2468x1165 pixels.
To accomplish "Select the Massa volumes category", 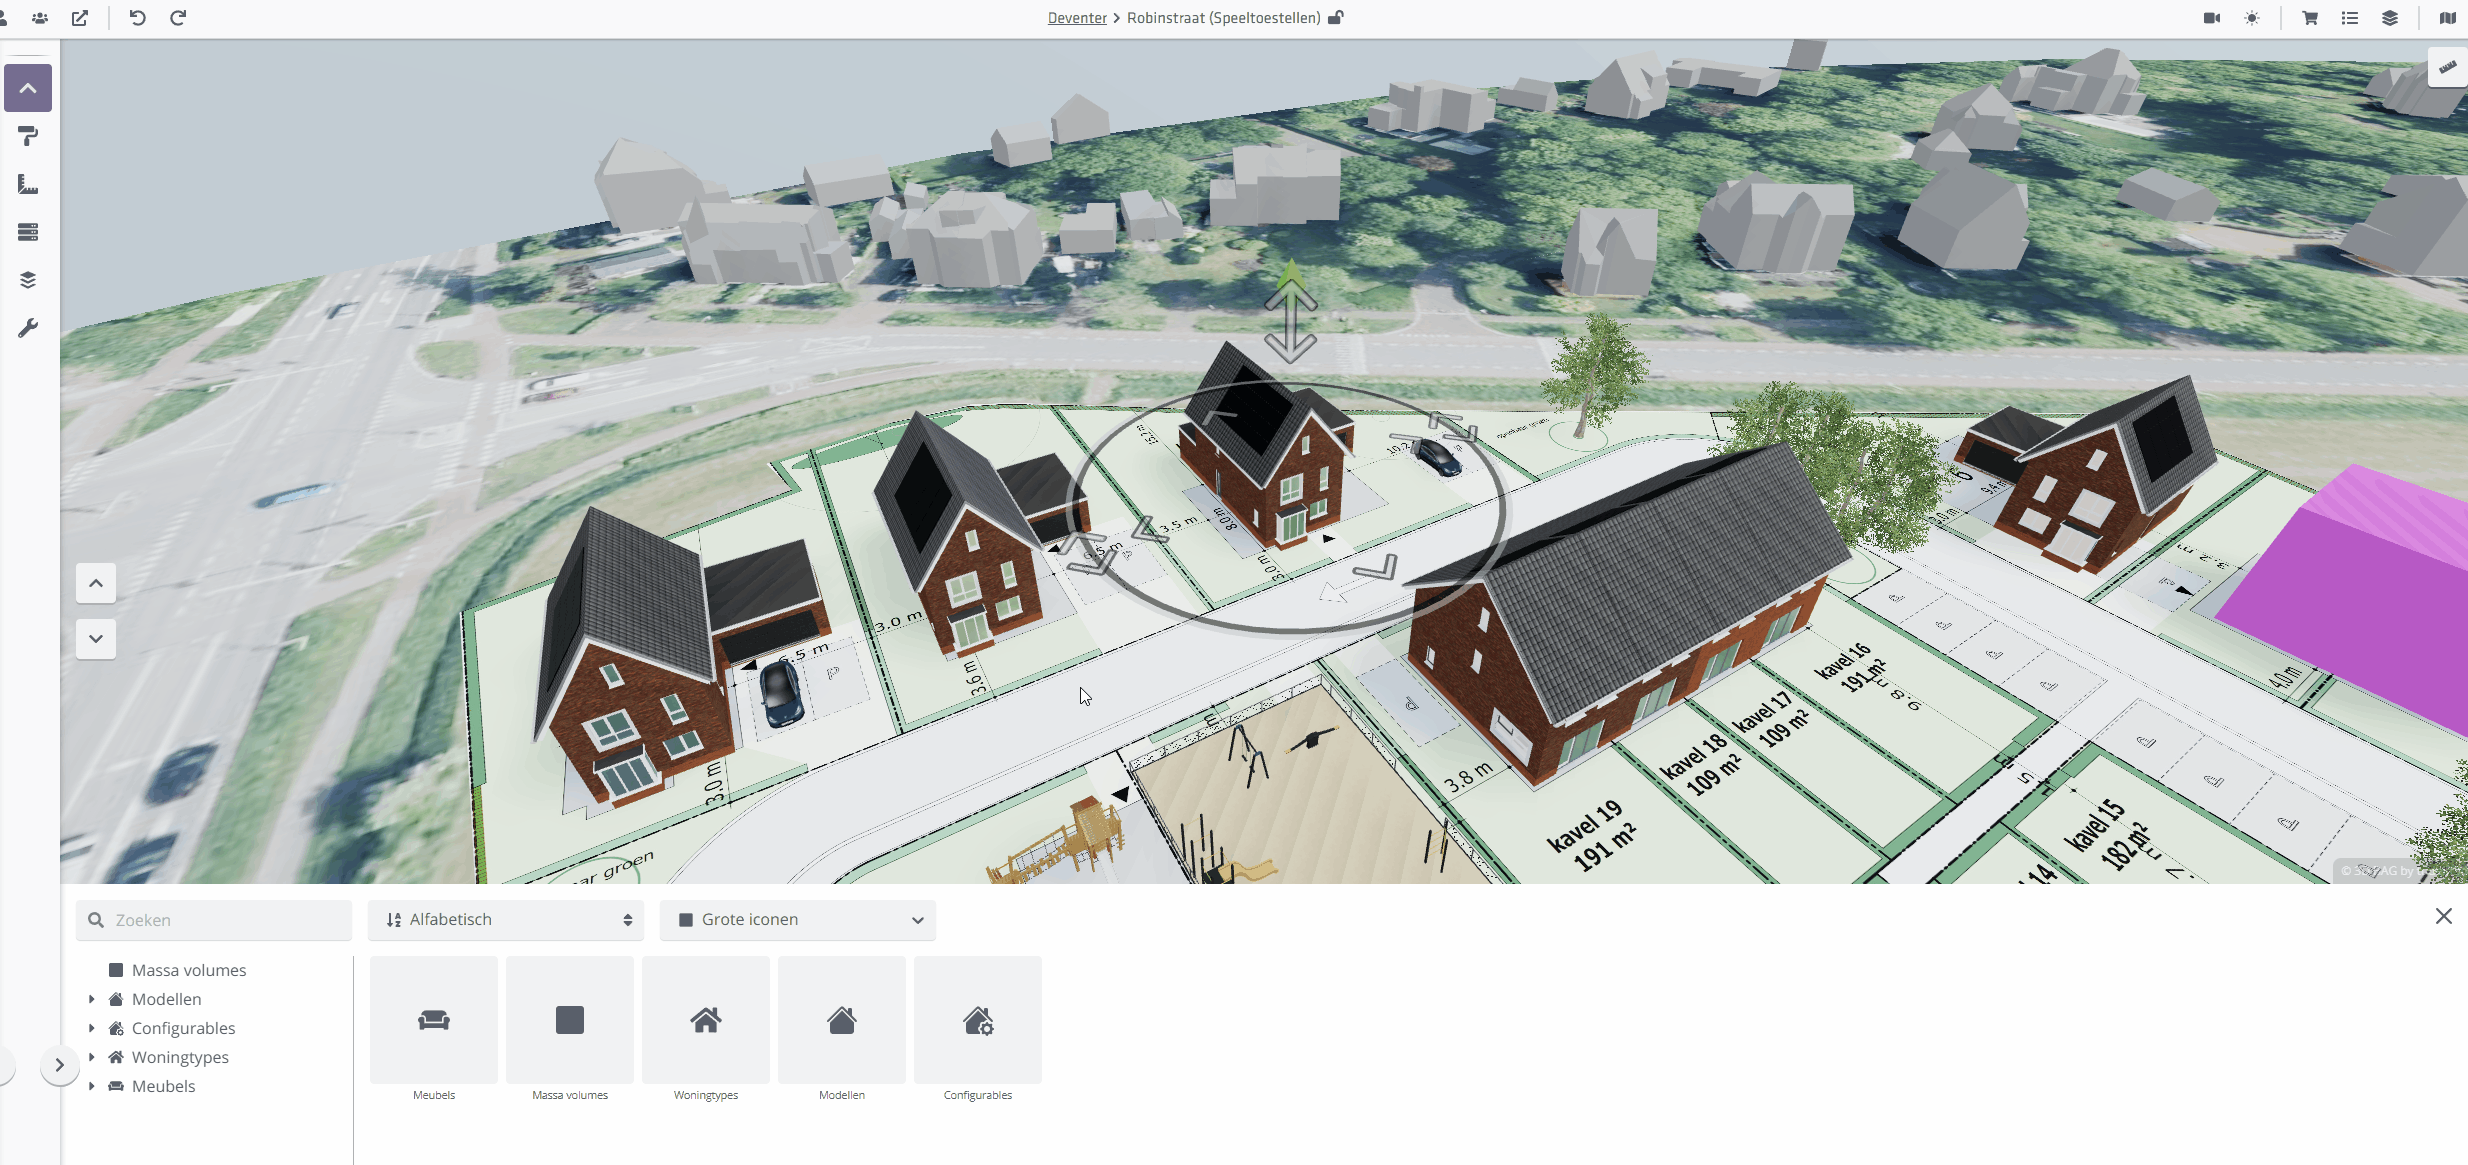I will (189, 969).
